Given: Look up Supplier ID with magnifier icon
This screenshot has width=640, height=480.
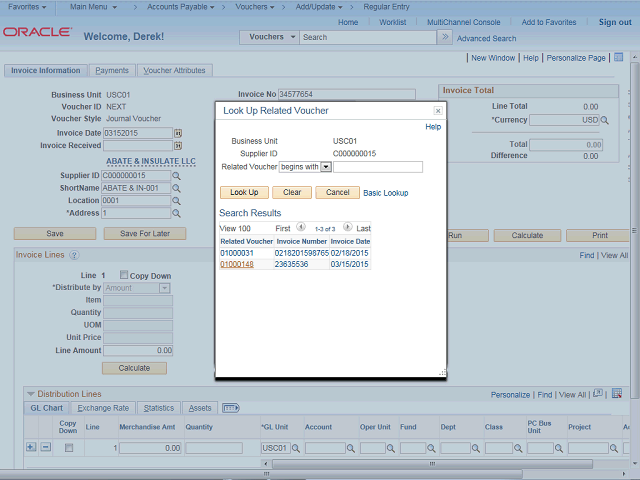Looking at the screenshot, I should [176, 176].
